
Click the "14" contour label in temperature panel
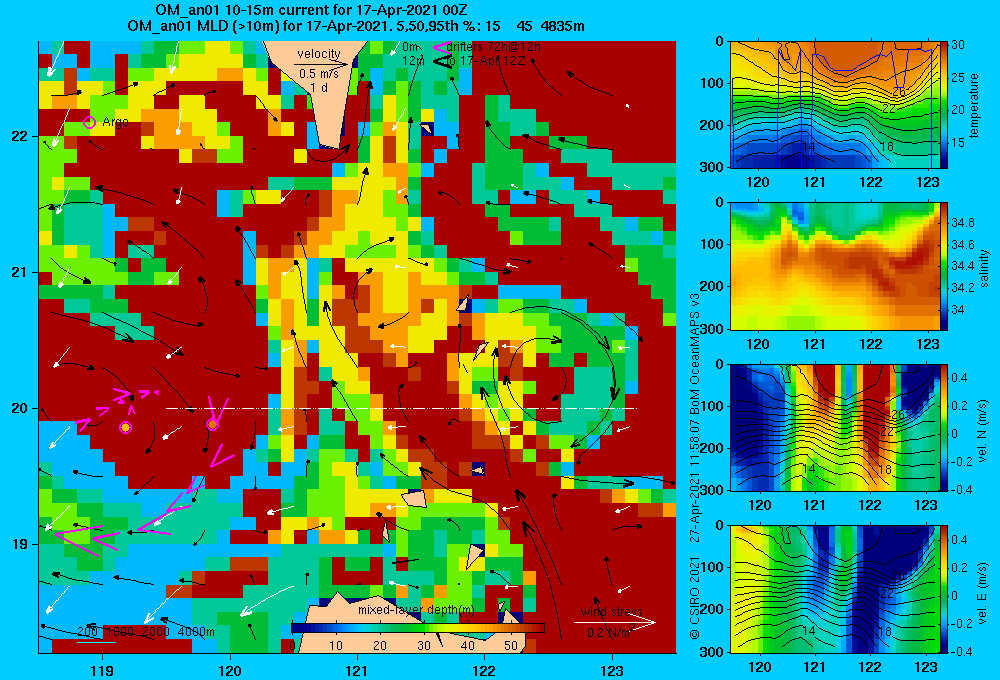(808, 147)
